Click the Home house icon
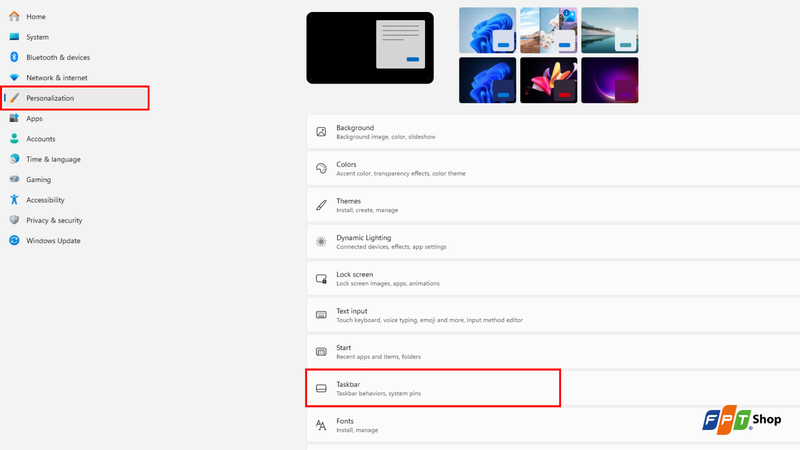800x450 pixels. [14, 16]
